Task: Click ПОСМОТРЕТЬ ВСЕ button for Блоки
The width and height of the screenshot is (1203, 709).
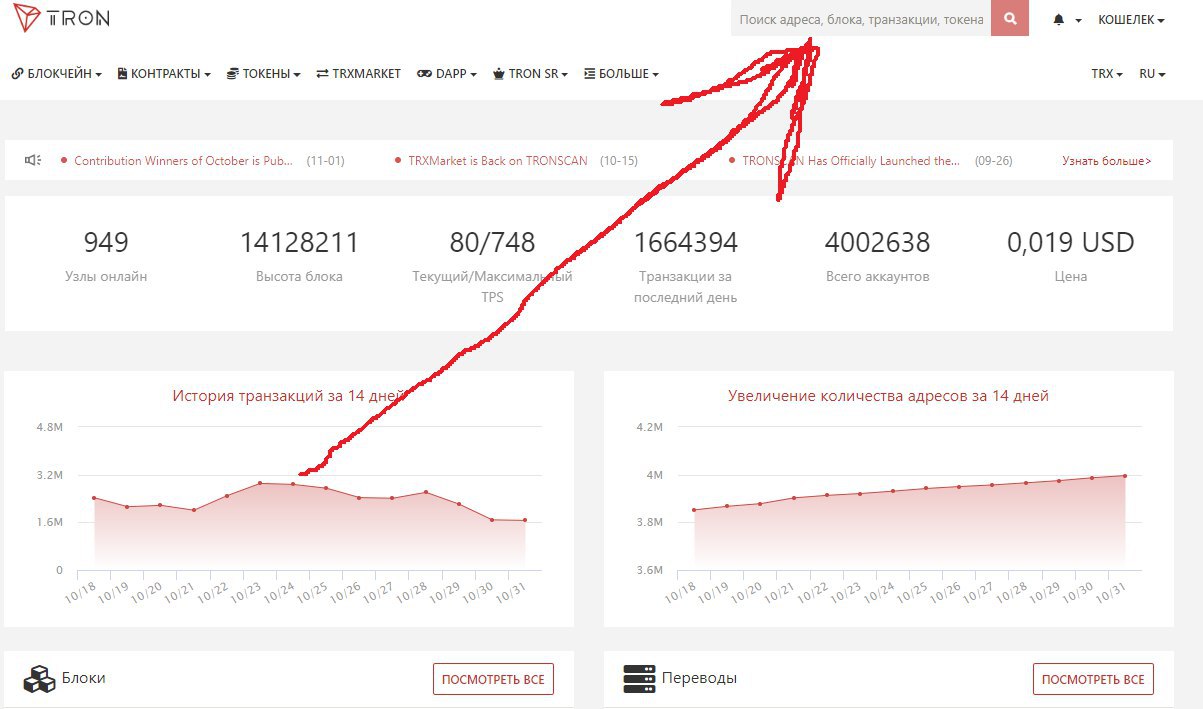Action: coord(493,679)
